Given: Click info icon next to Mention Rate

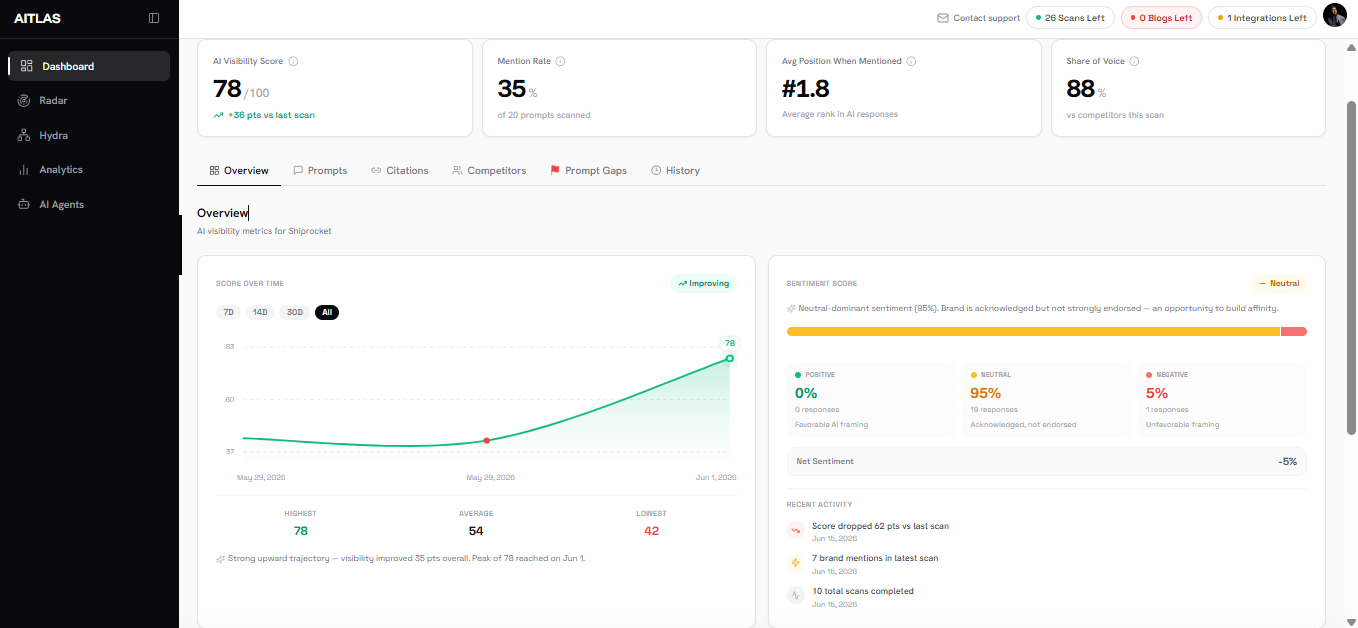Looking at the screenshot, I should [x=560, y=61].
